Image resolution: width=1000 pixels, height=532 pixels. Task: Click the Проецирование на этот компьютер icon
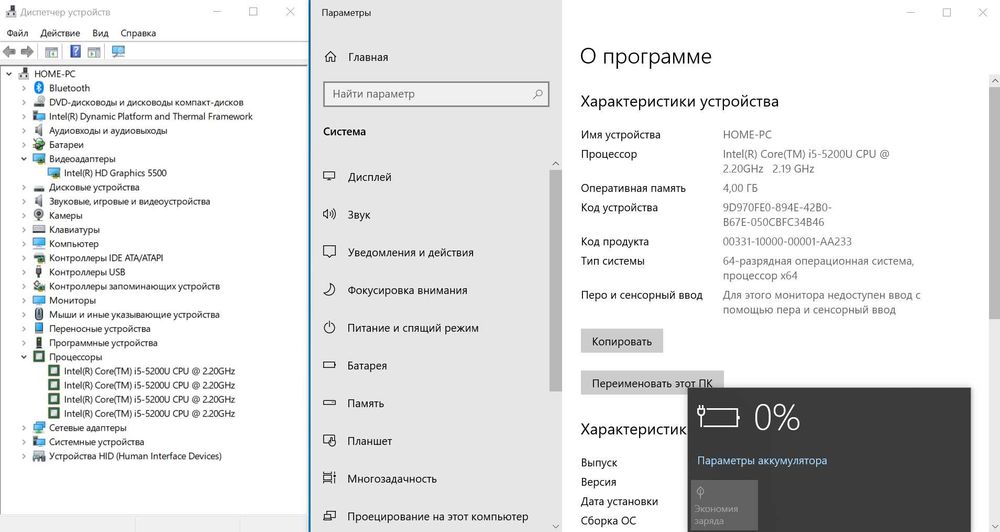coord(329,515)
